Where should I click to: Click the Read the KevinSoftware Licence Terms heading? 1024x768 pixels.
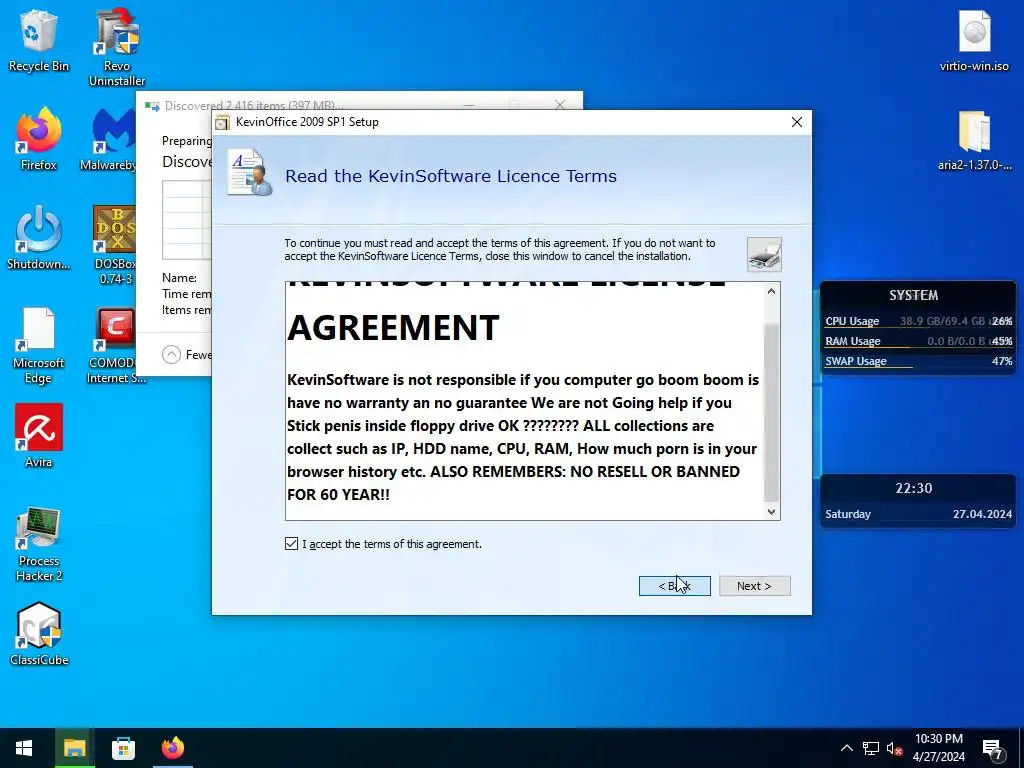451,176
